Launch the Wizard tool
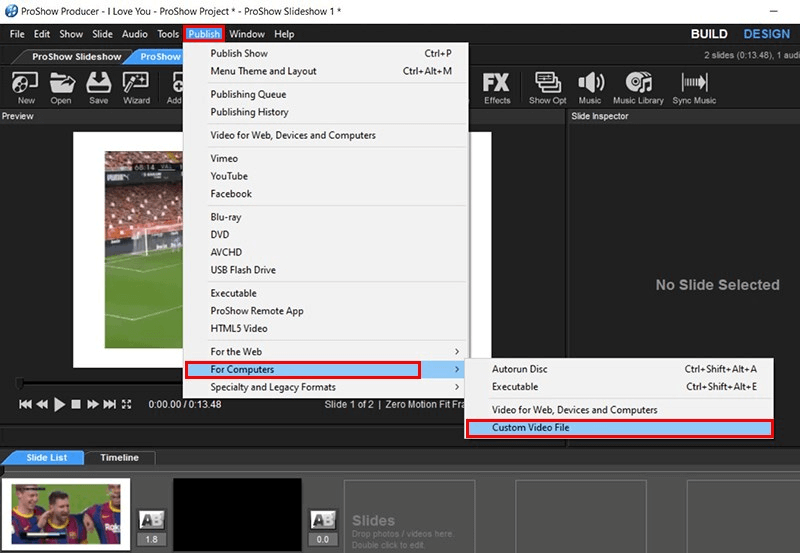800x553 pixels. point(136,86)
